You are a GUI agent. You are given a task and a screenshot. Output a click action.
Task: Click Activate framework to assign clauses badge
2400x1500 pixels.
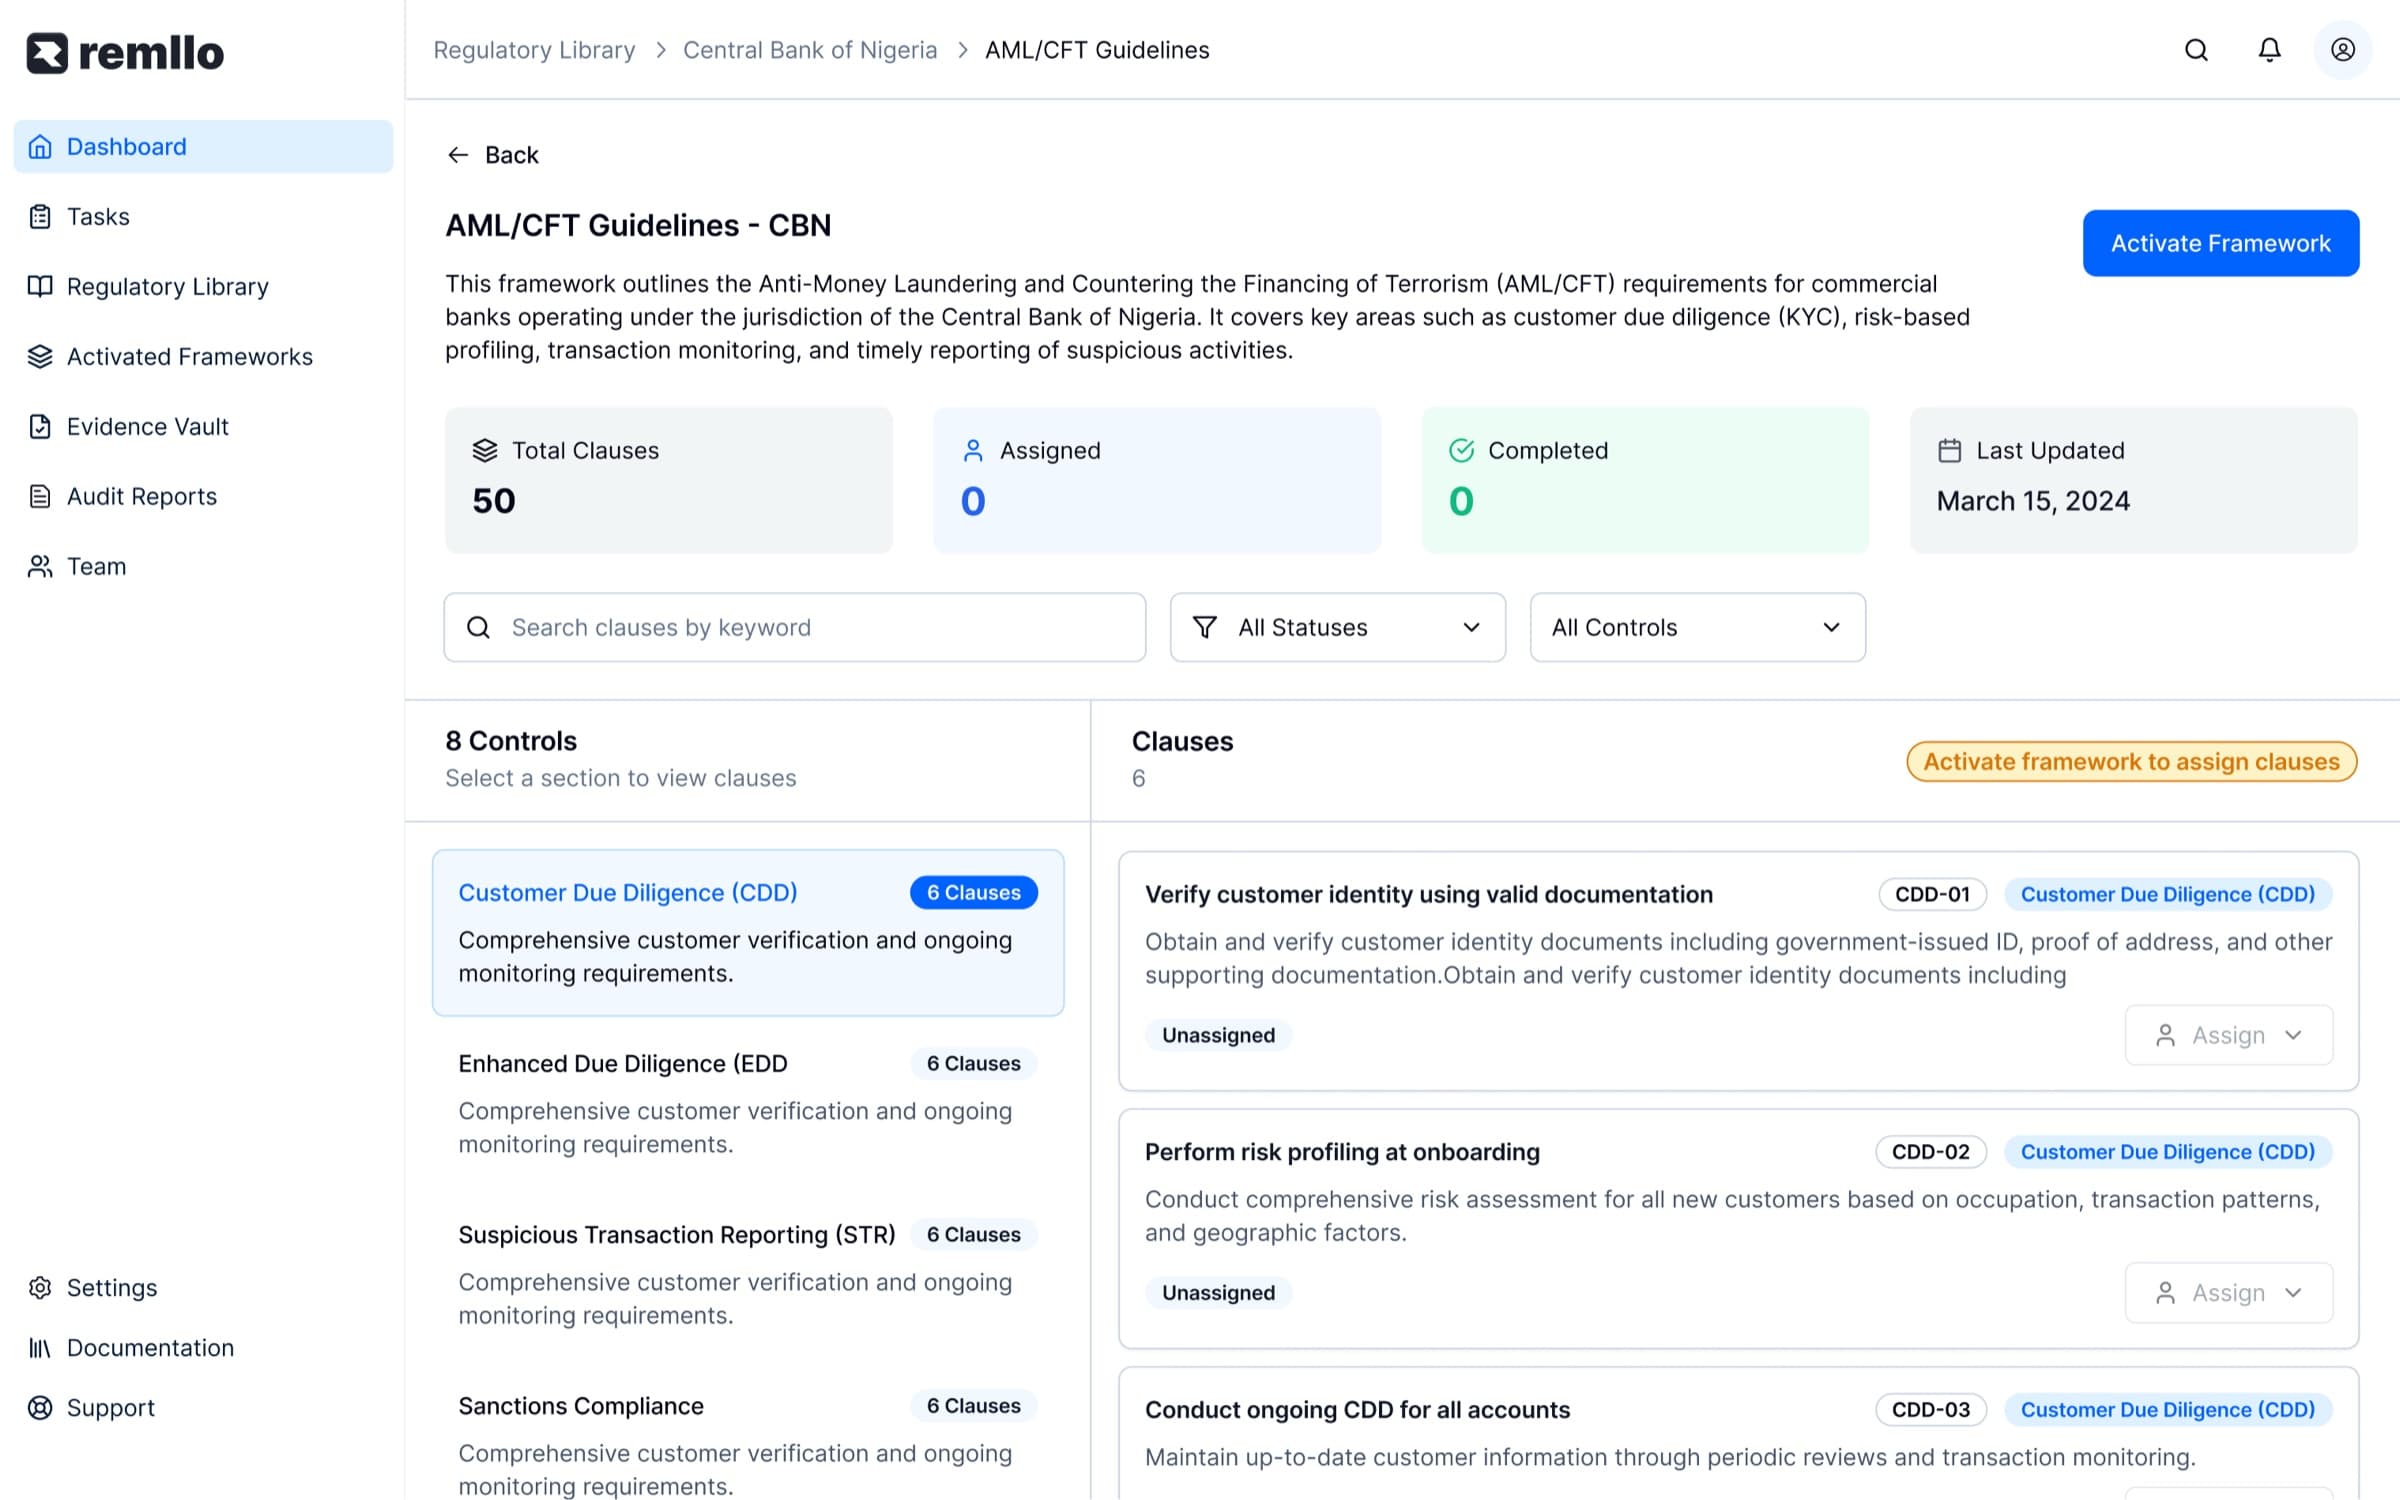tap(2132, 762)
